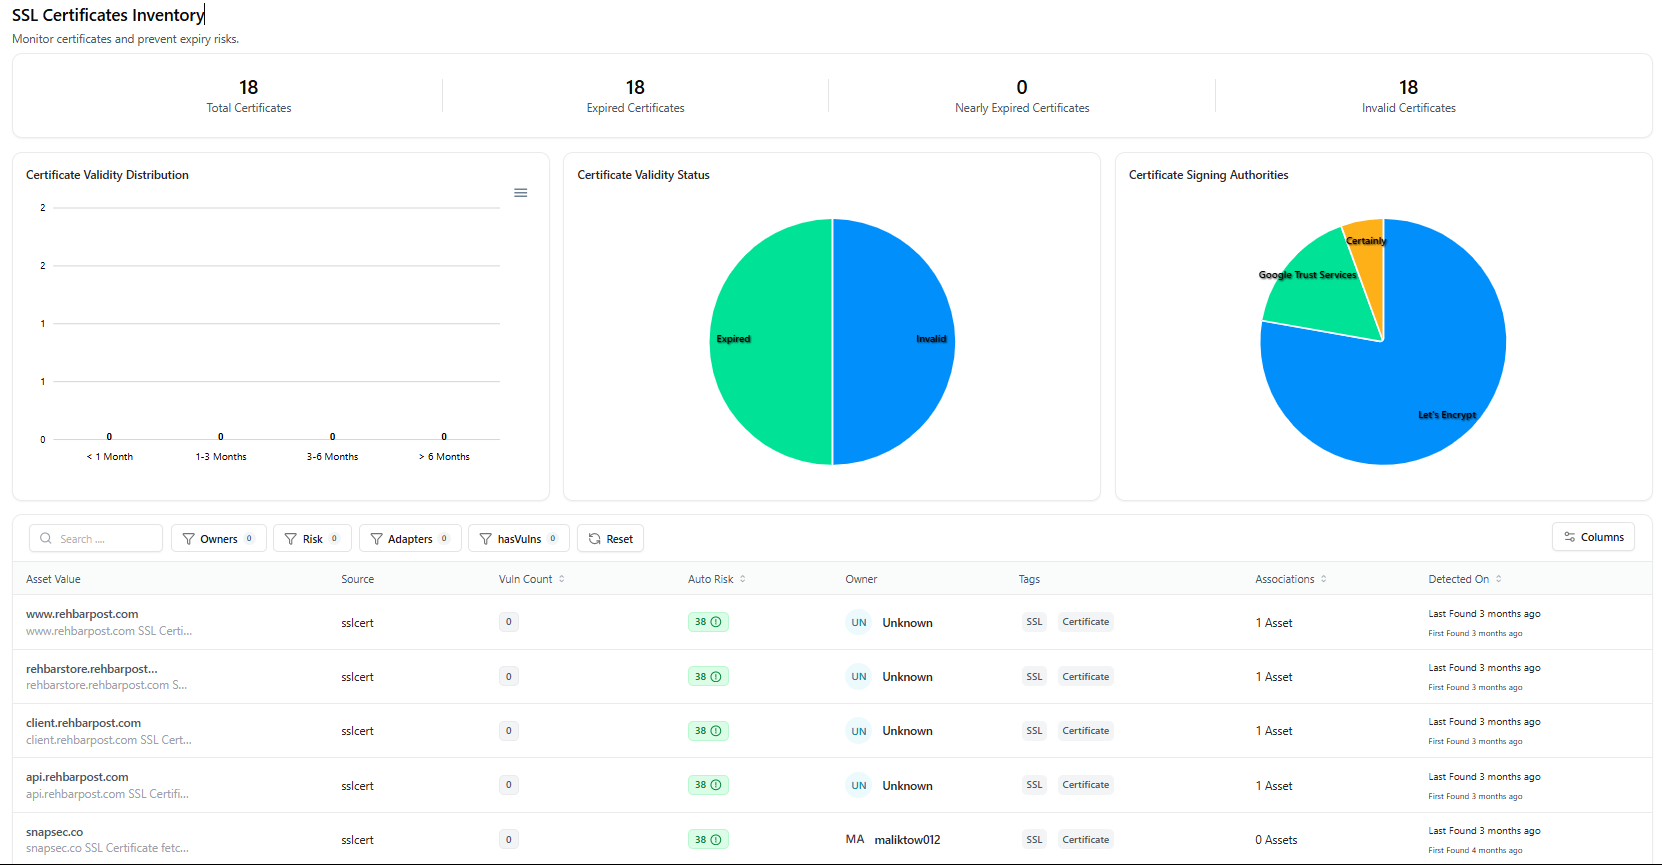This screenshot has width=1662, height=865.
Task: Open the Adapters filter dropdown
Action: (410, 538)
